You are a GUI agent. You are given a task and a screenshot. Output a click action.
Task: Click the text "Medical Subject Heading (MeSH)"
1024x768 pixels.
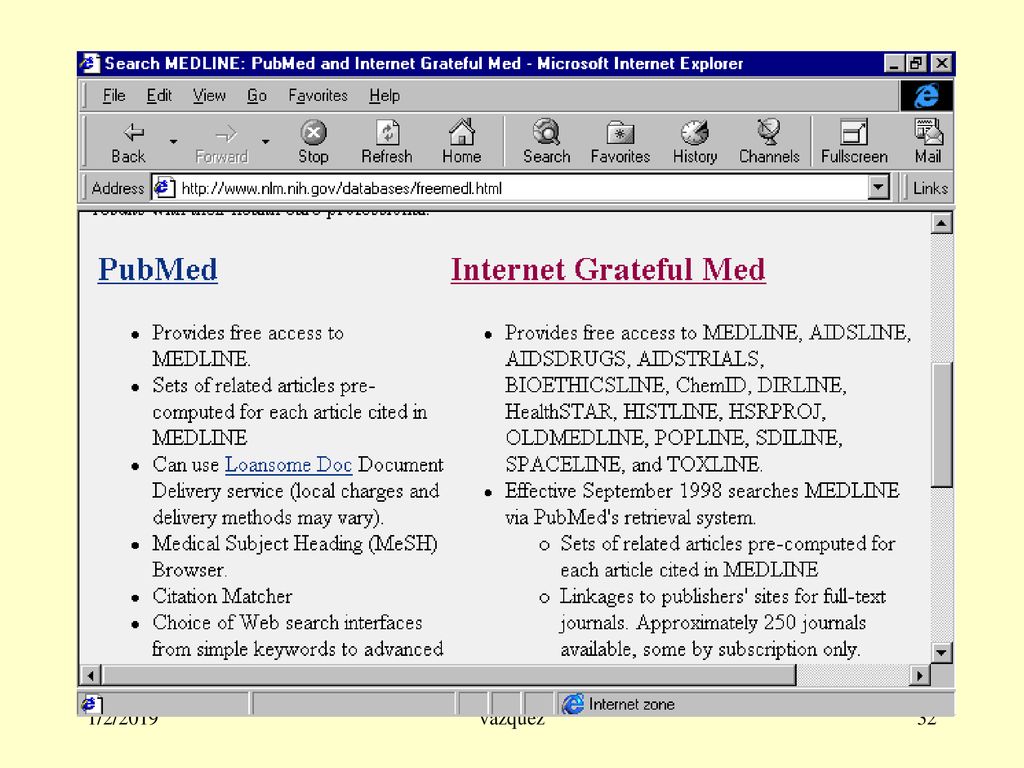coord(295,543)
